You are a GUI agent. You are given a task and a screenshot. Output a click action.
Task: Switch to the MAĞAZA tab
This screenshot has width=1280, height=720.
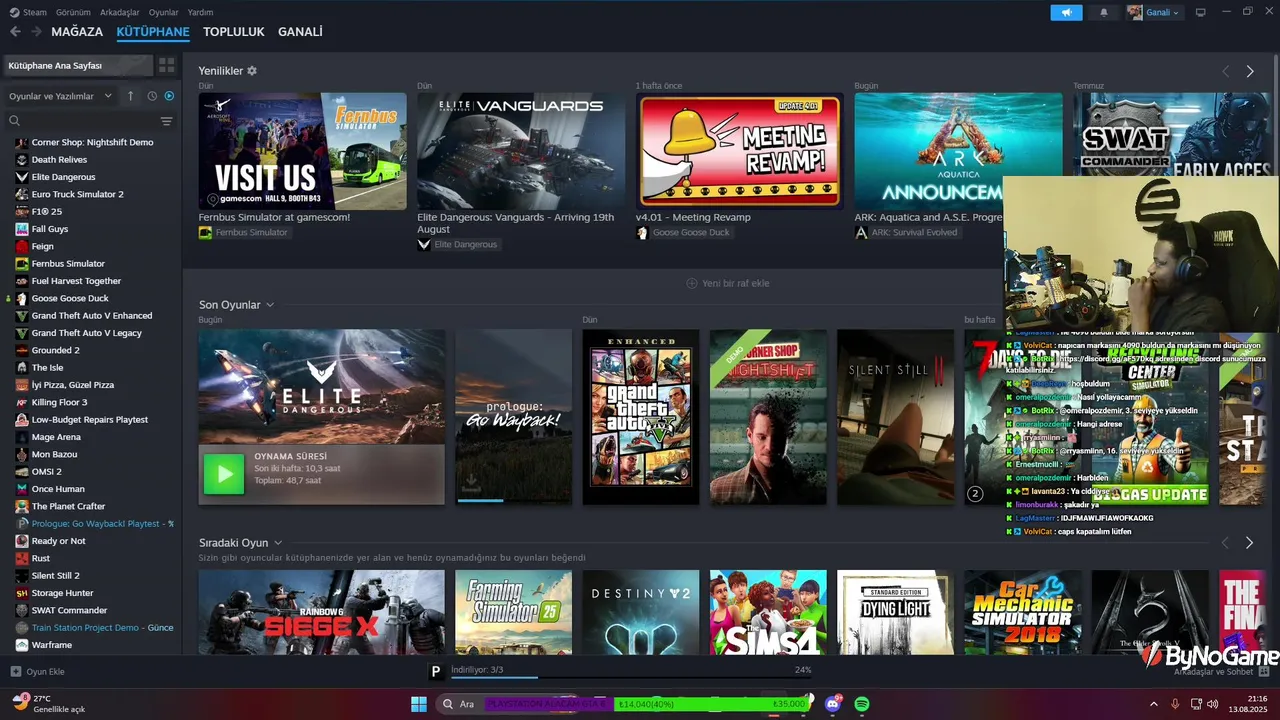click(x=77, y=32)
